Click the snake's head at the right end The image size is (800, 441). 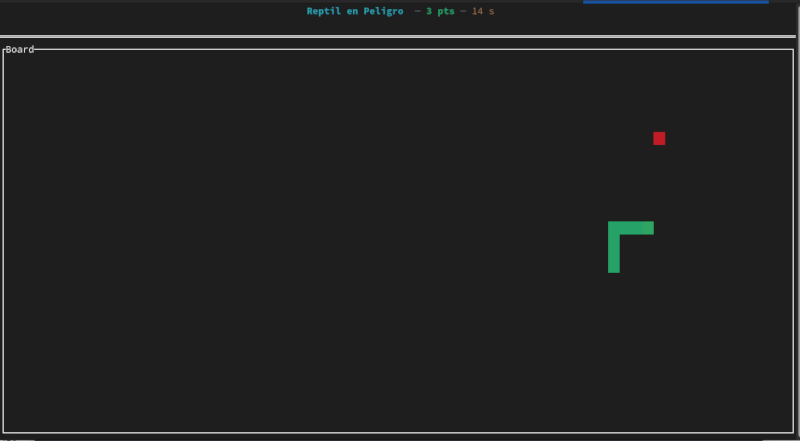tap(648, 228)
